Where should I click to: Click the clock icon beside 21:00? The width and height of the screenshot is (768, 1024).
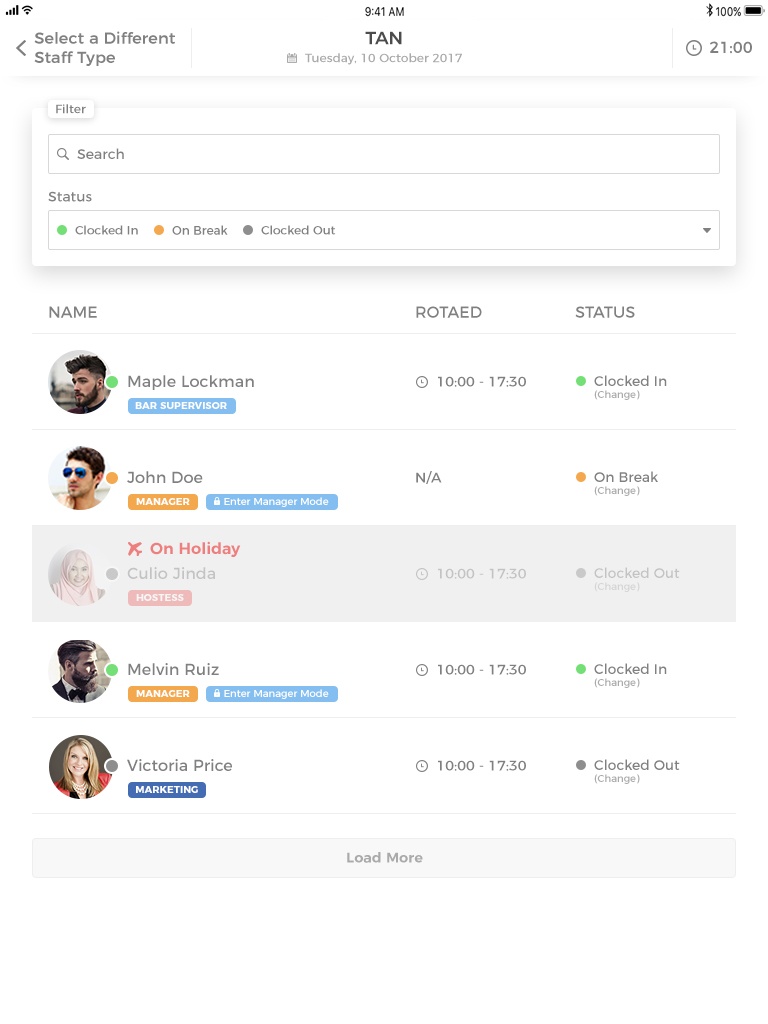point(694,48)
